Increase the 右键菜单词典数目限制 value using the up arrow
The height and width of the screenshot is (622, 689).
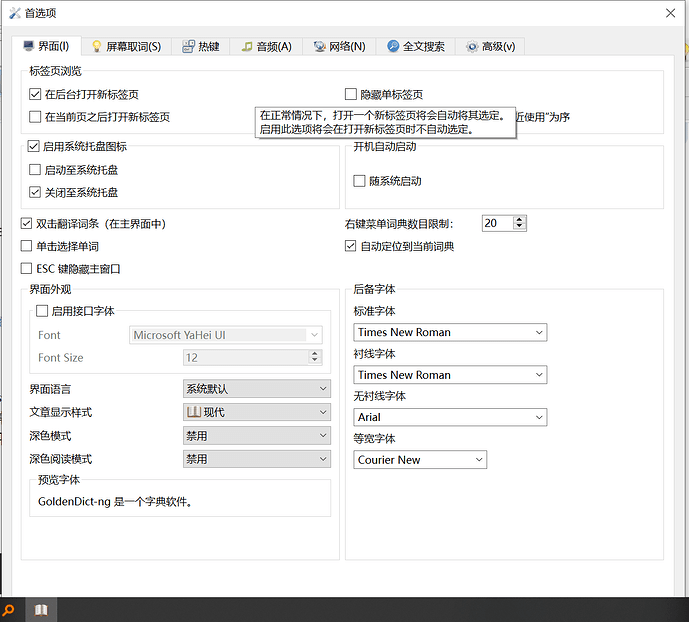[x=520, y=219]
